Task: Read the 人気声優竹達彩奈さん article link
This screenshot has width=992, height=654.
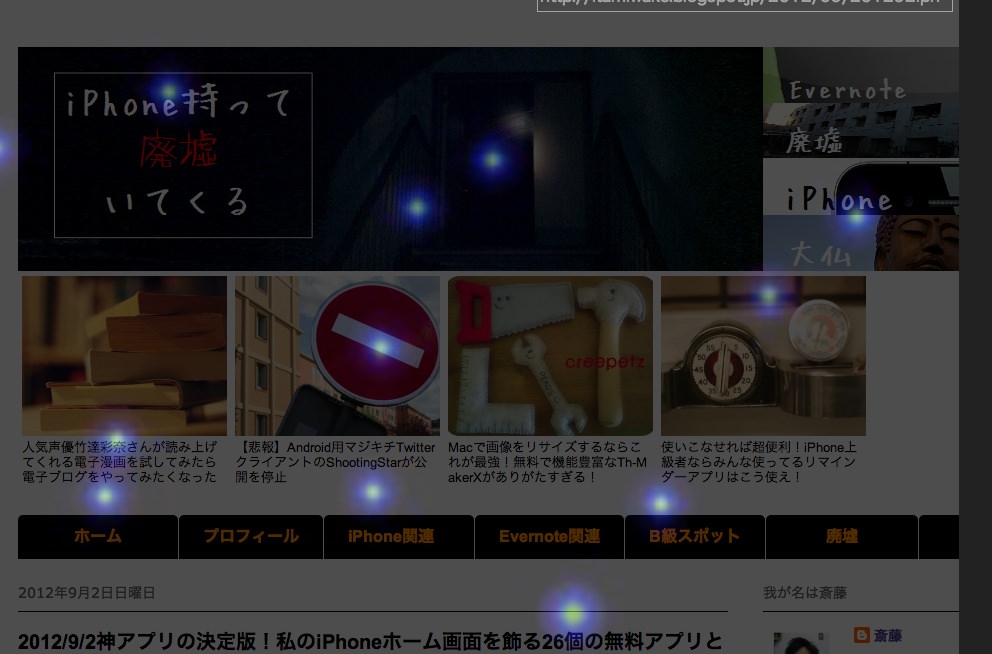Action: point(120,462)
